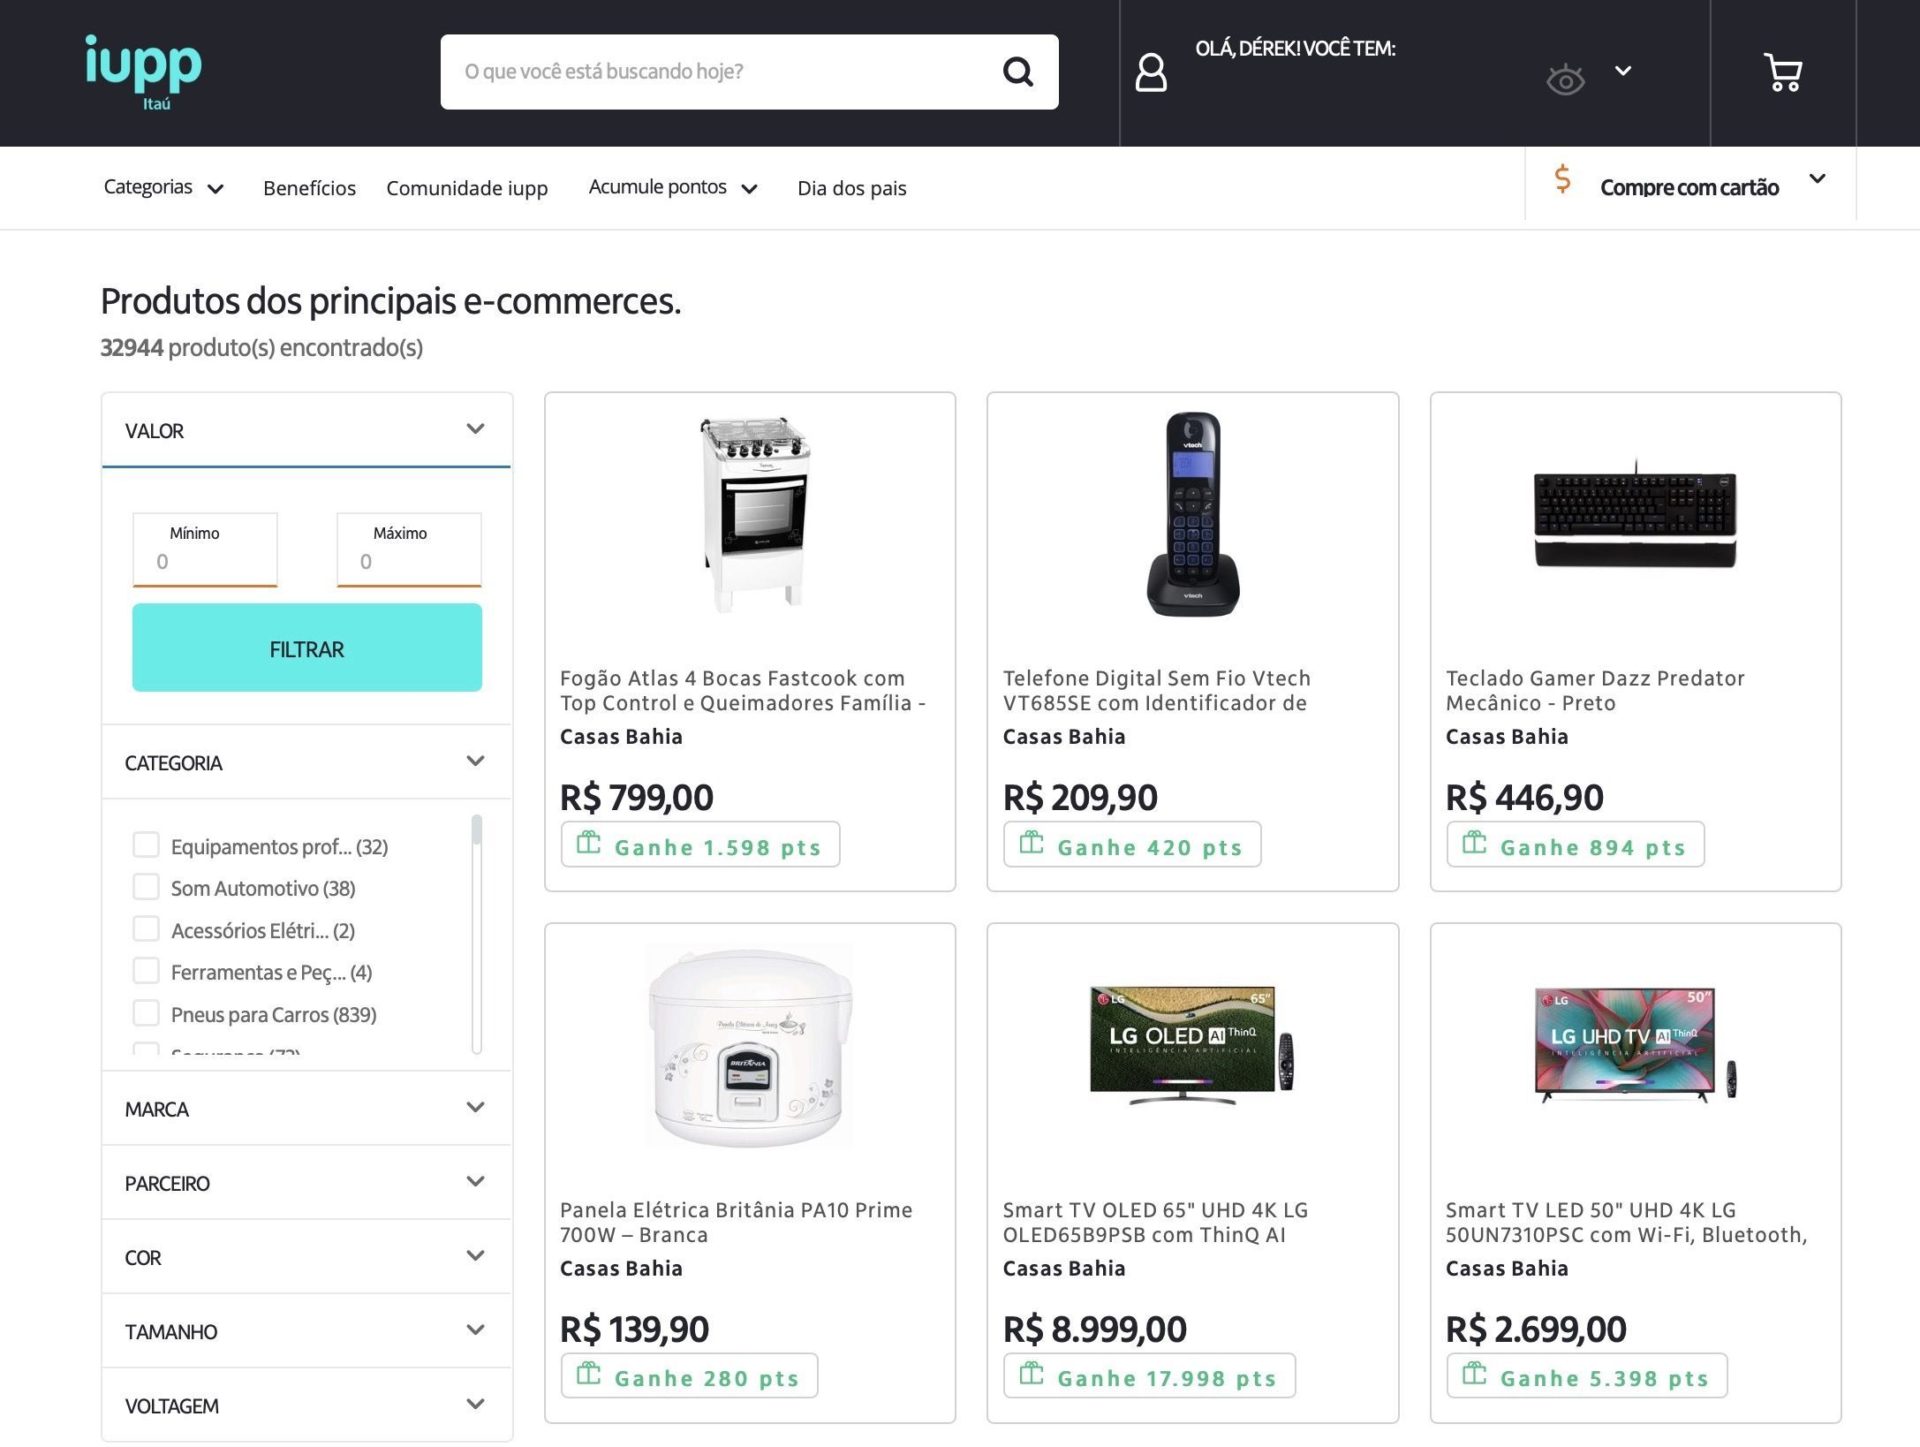Image resolution: width=1920 pixels, height=1447 pixels.
Task: Go to Benefícios
Action: pyautogui.click(x=309, y=188)
